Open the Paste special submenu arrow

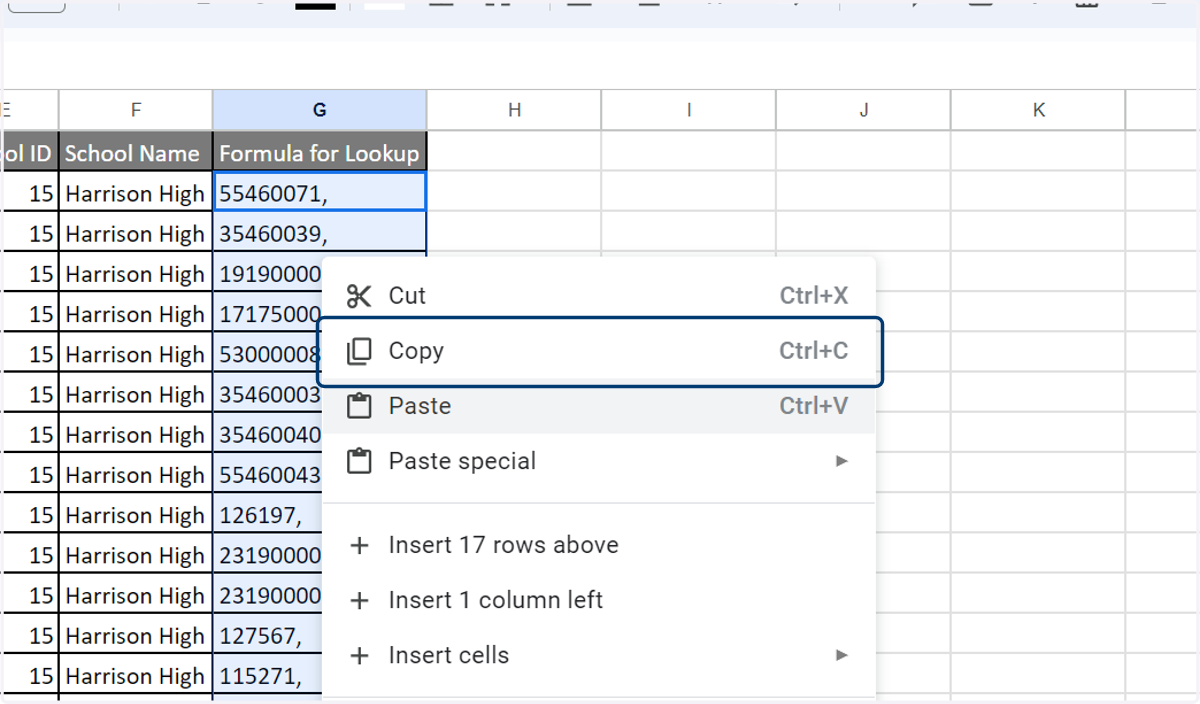point(842,461)
